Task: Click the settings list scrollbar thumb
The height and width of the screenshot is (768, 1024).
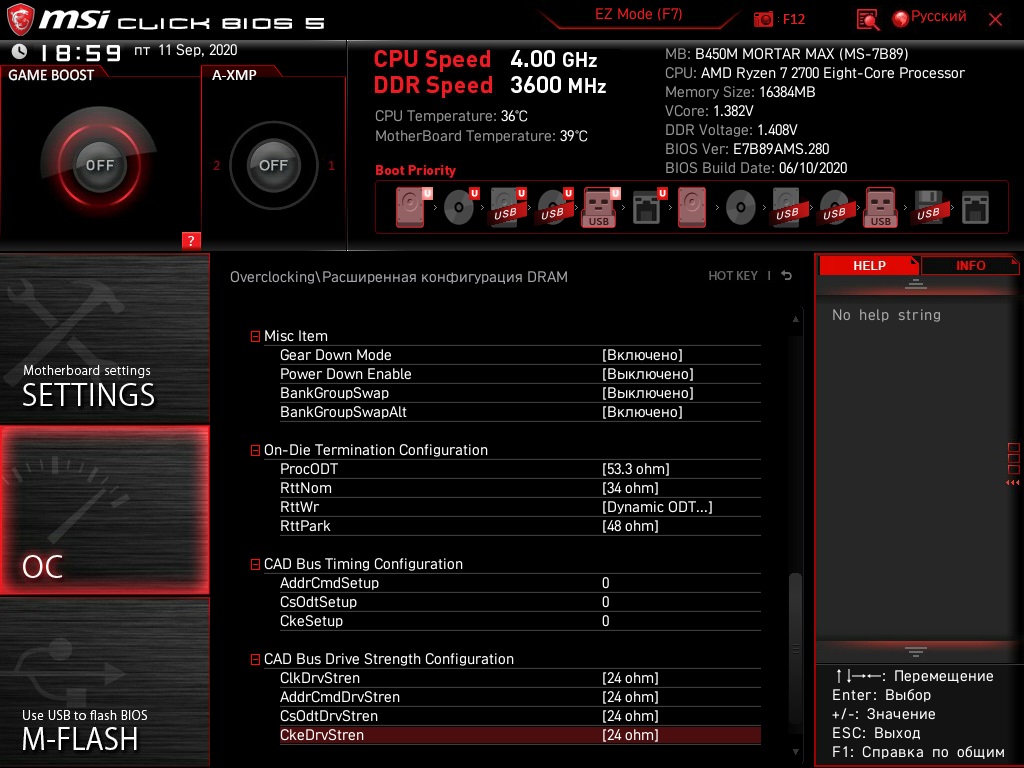Action: click(x=795, y=647)
